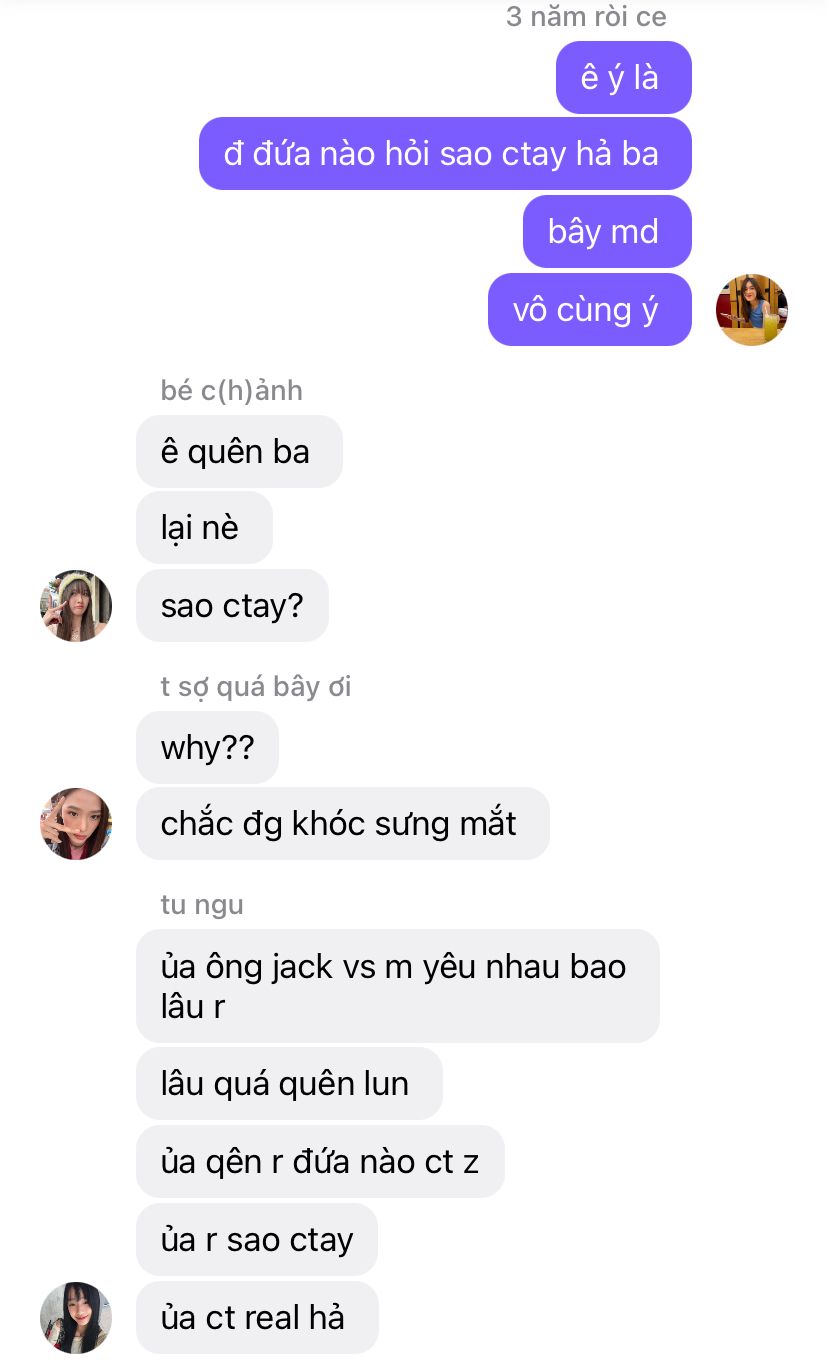Viewport: 828px width, 1370px height.
Task: Tap the 'why??' message bubble
Action: point(207,748)
